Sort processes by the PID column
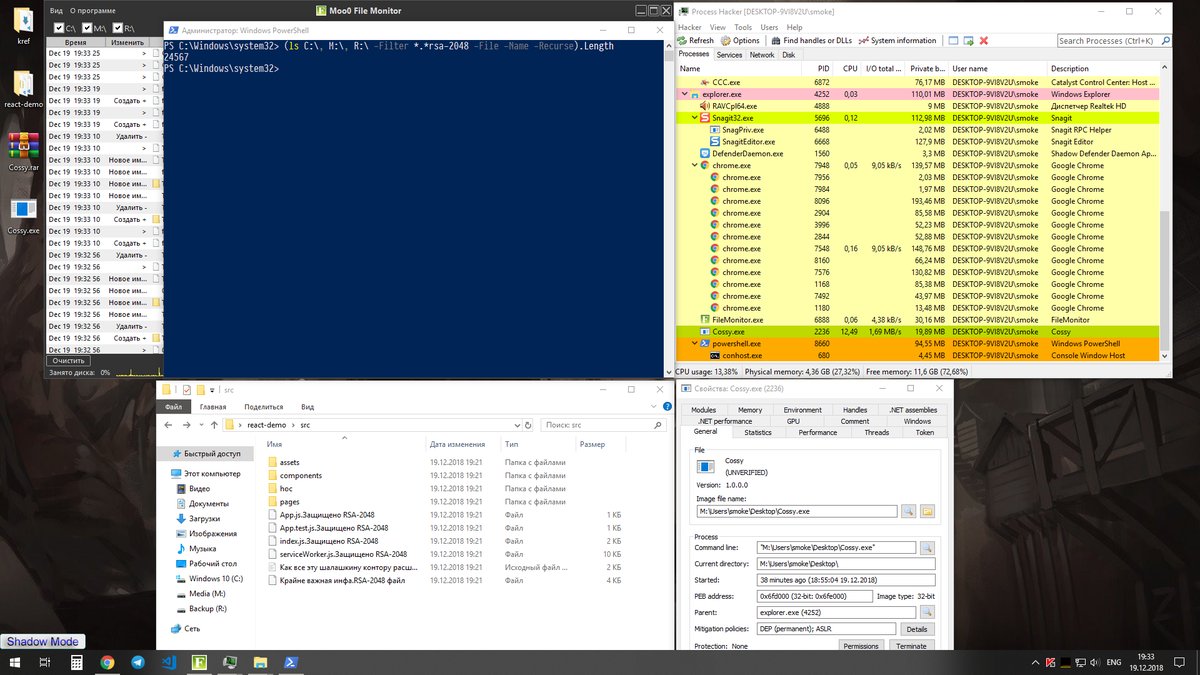 [820, 69]
